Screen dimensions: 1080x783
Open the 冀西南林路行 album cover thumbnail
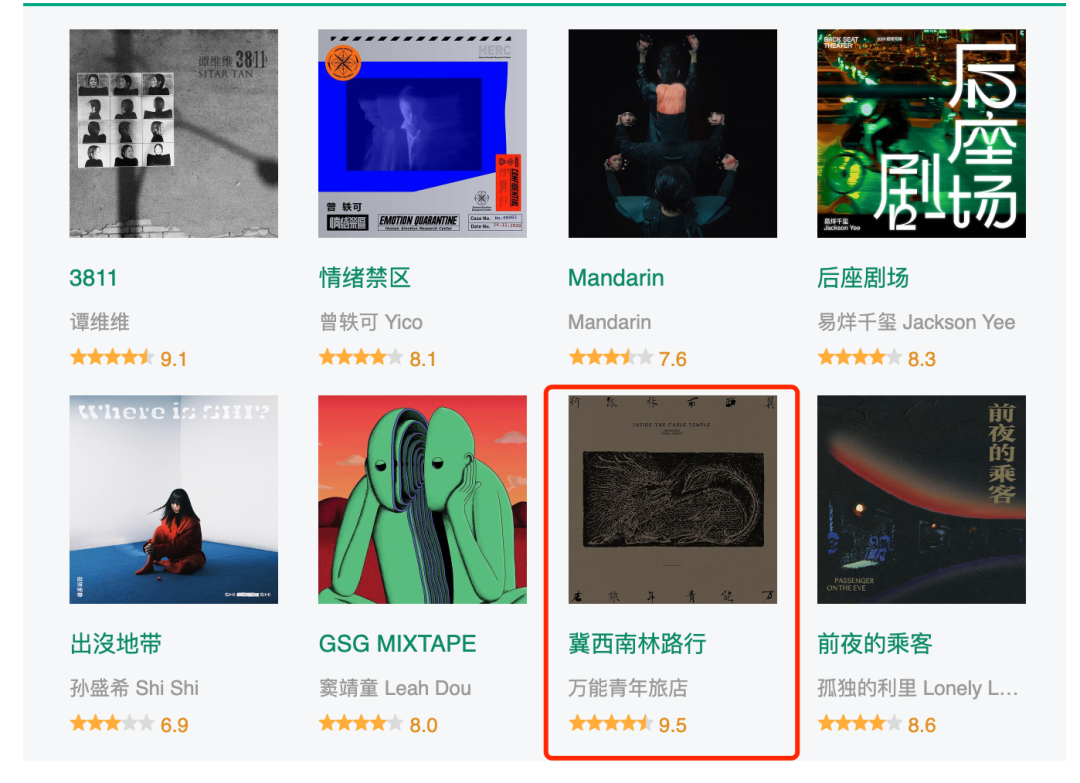[672, 499]
